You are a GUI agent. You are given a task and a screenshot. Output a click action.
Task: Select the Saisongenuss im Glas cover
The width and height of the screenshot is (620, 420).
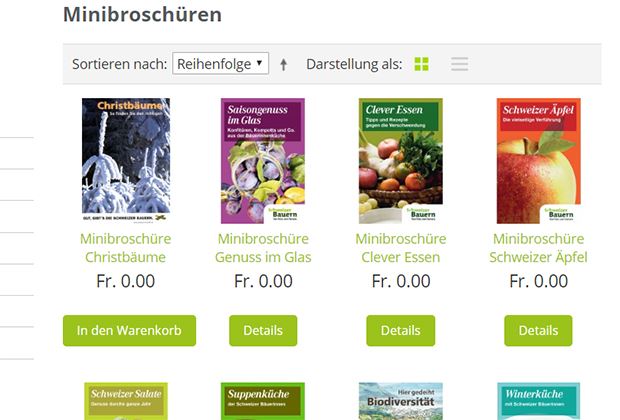click(x=263, y=161)
